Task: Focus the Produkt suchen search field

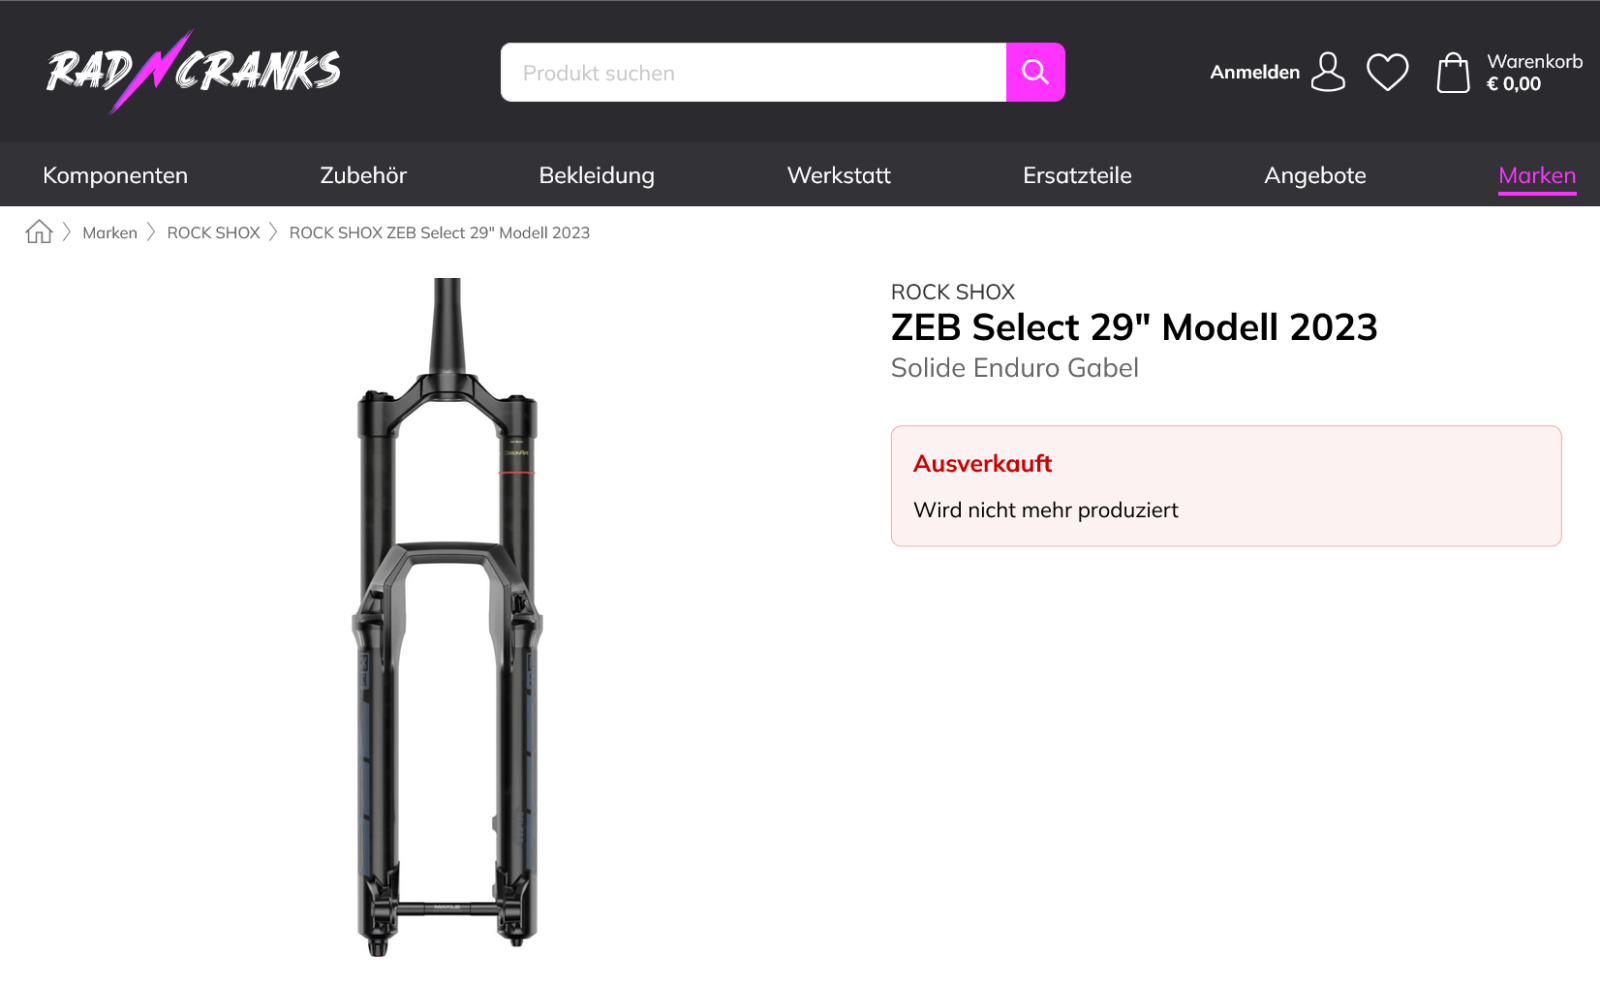Action: (x=753, y=72)
